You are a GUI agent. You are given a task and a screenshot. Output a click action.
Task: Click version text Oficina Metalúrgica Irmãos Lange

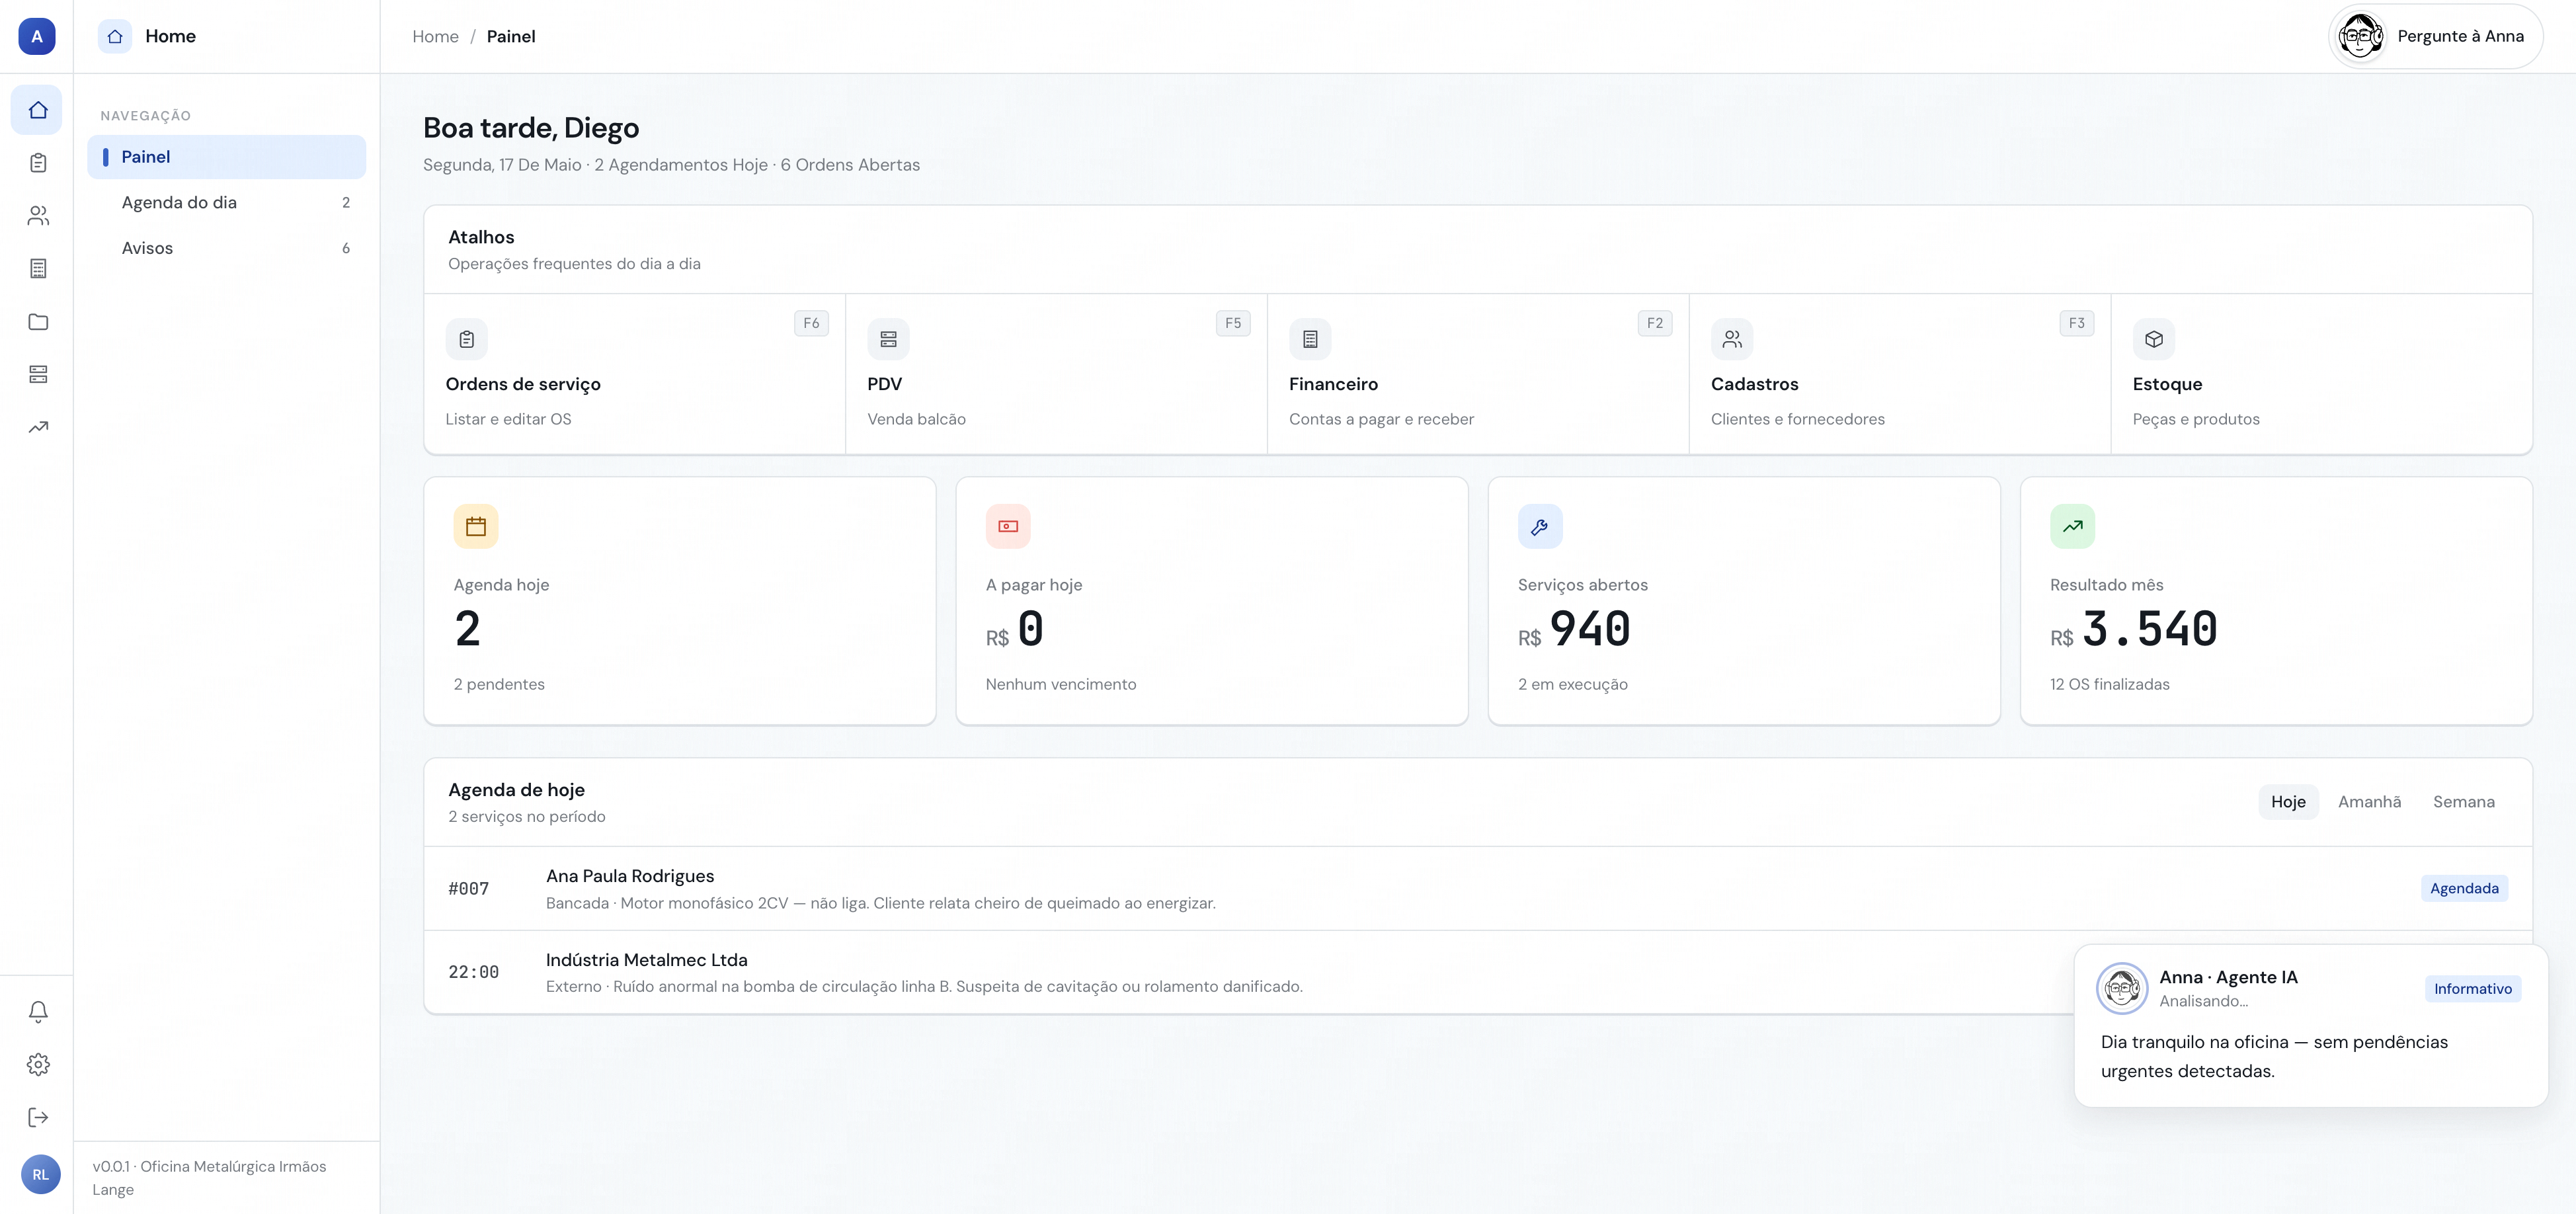pyautogui.click(x=209, y=1178)
